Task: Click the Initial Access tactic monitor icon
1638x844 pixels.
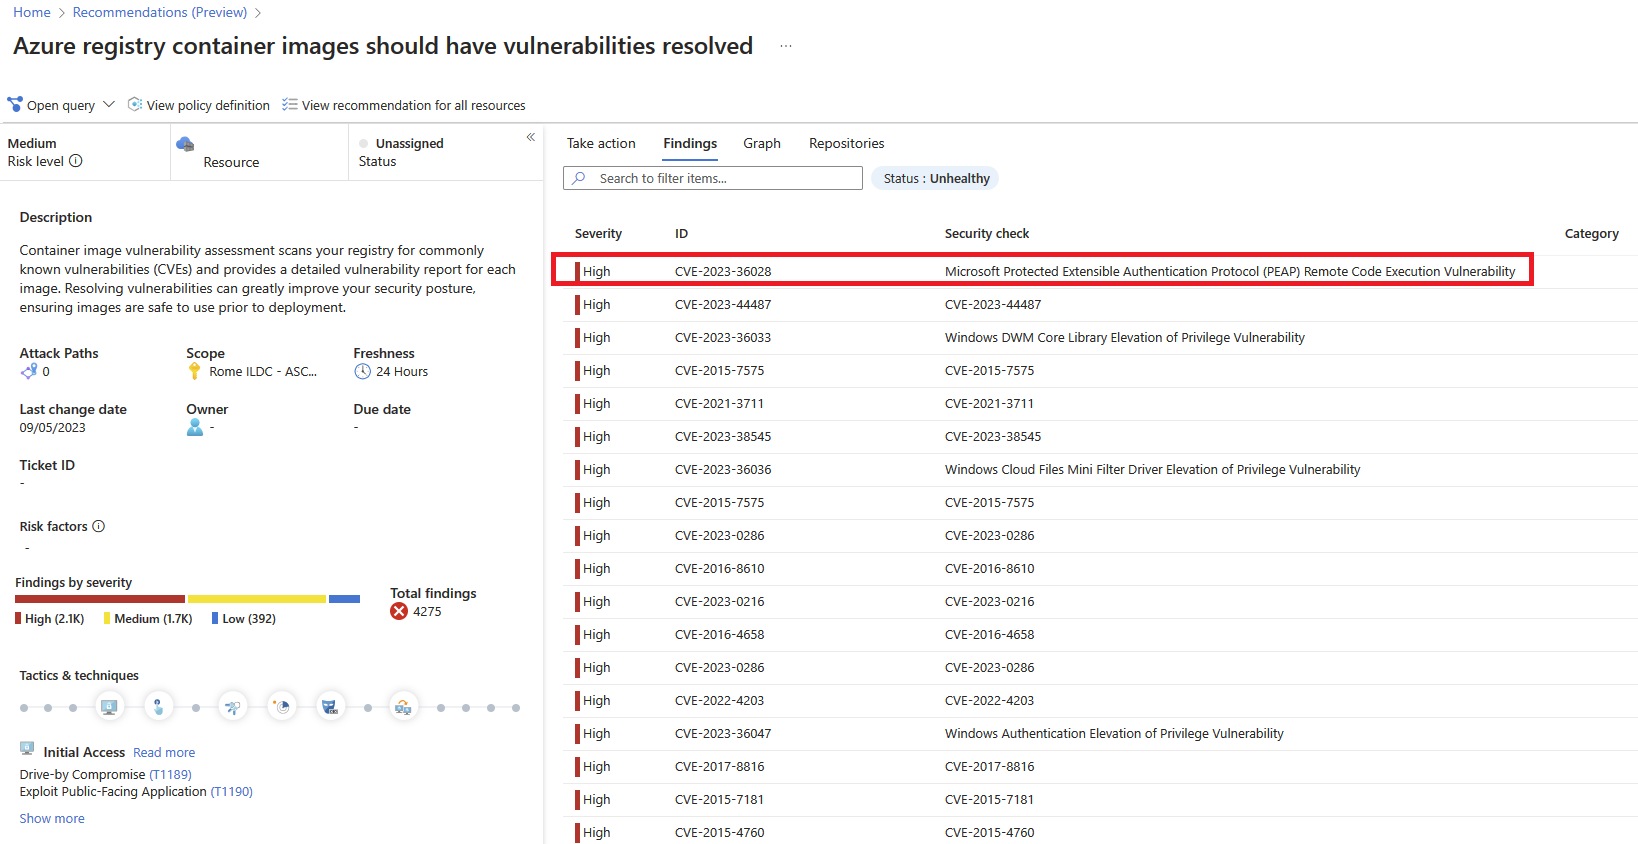Action: (x=109, y=707)
